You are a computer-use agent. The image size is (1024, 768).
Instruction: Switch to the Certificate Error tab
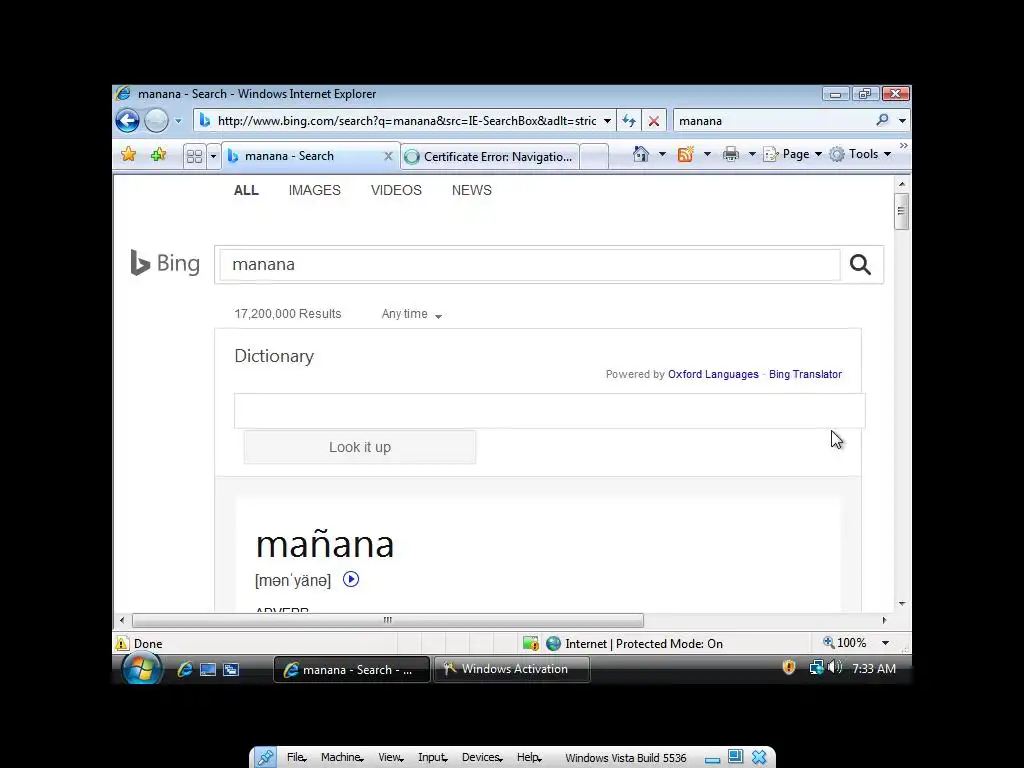pyautogui.click(x=490, y=157)
